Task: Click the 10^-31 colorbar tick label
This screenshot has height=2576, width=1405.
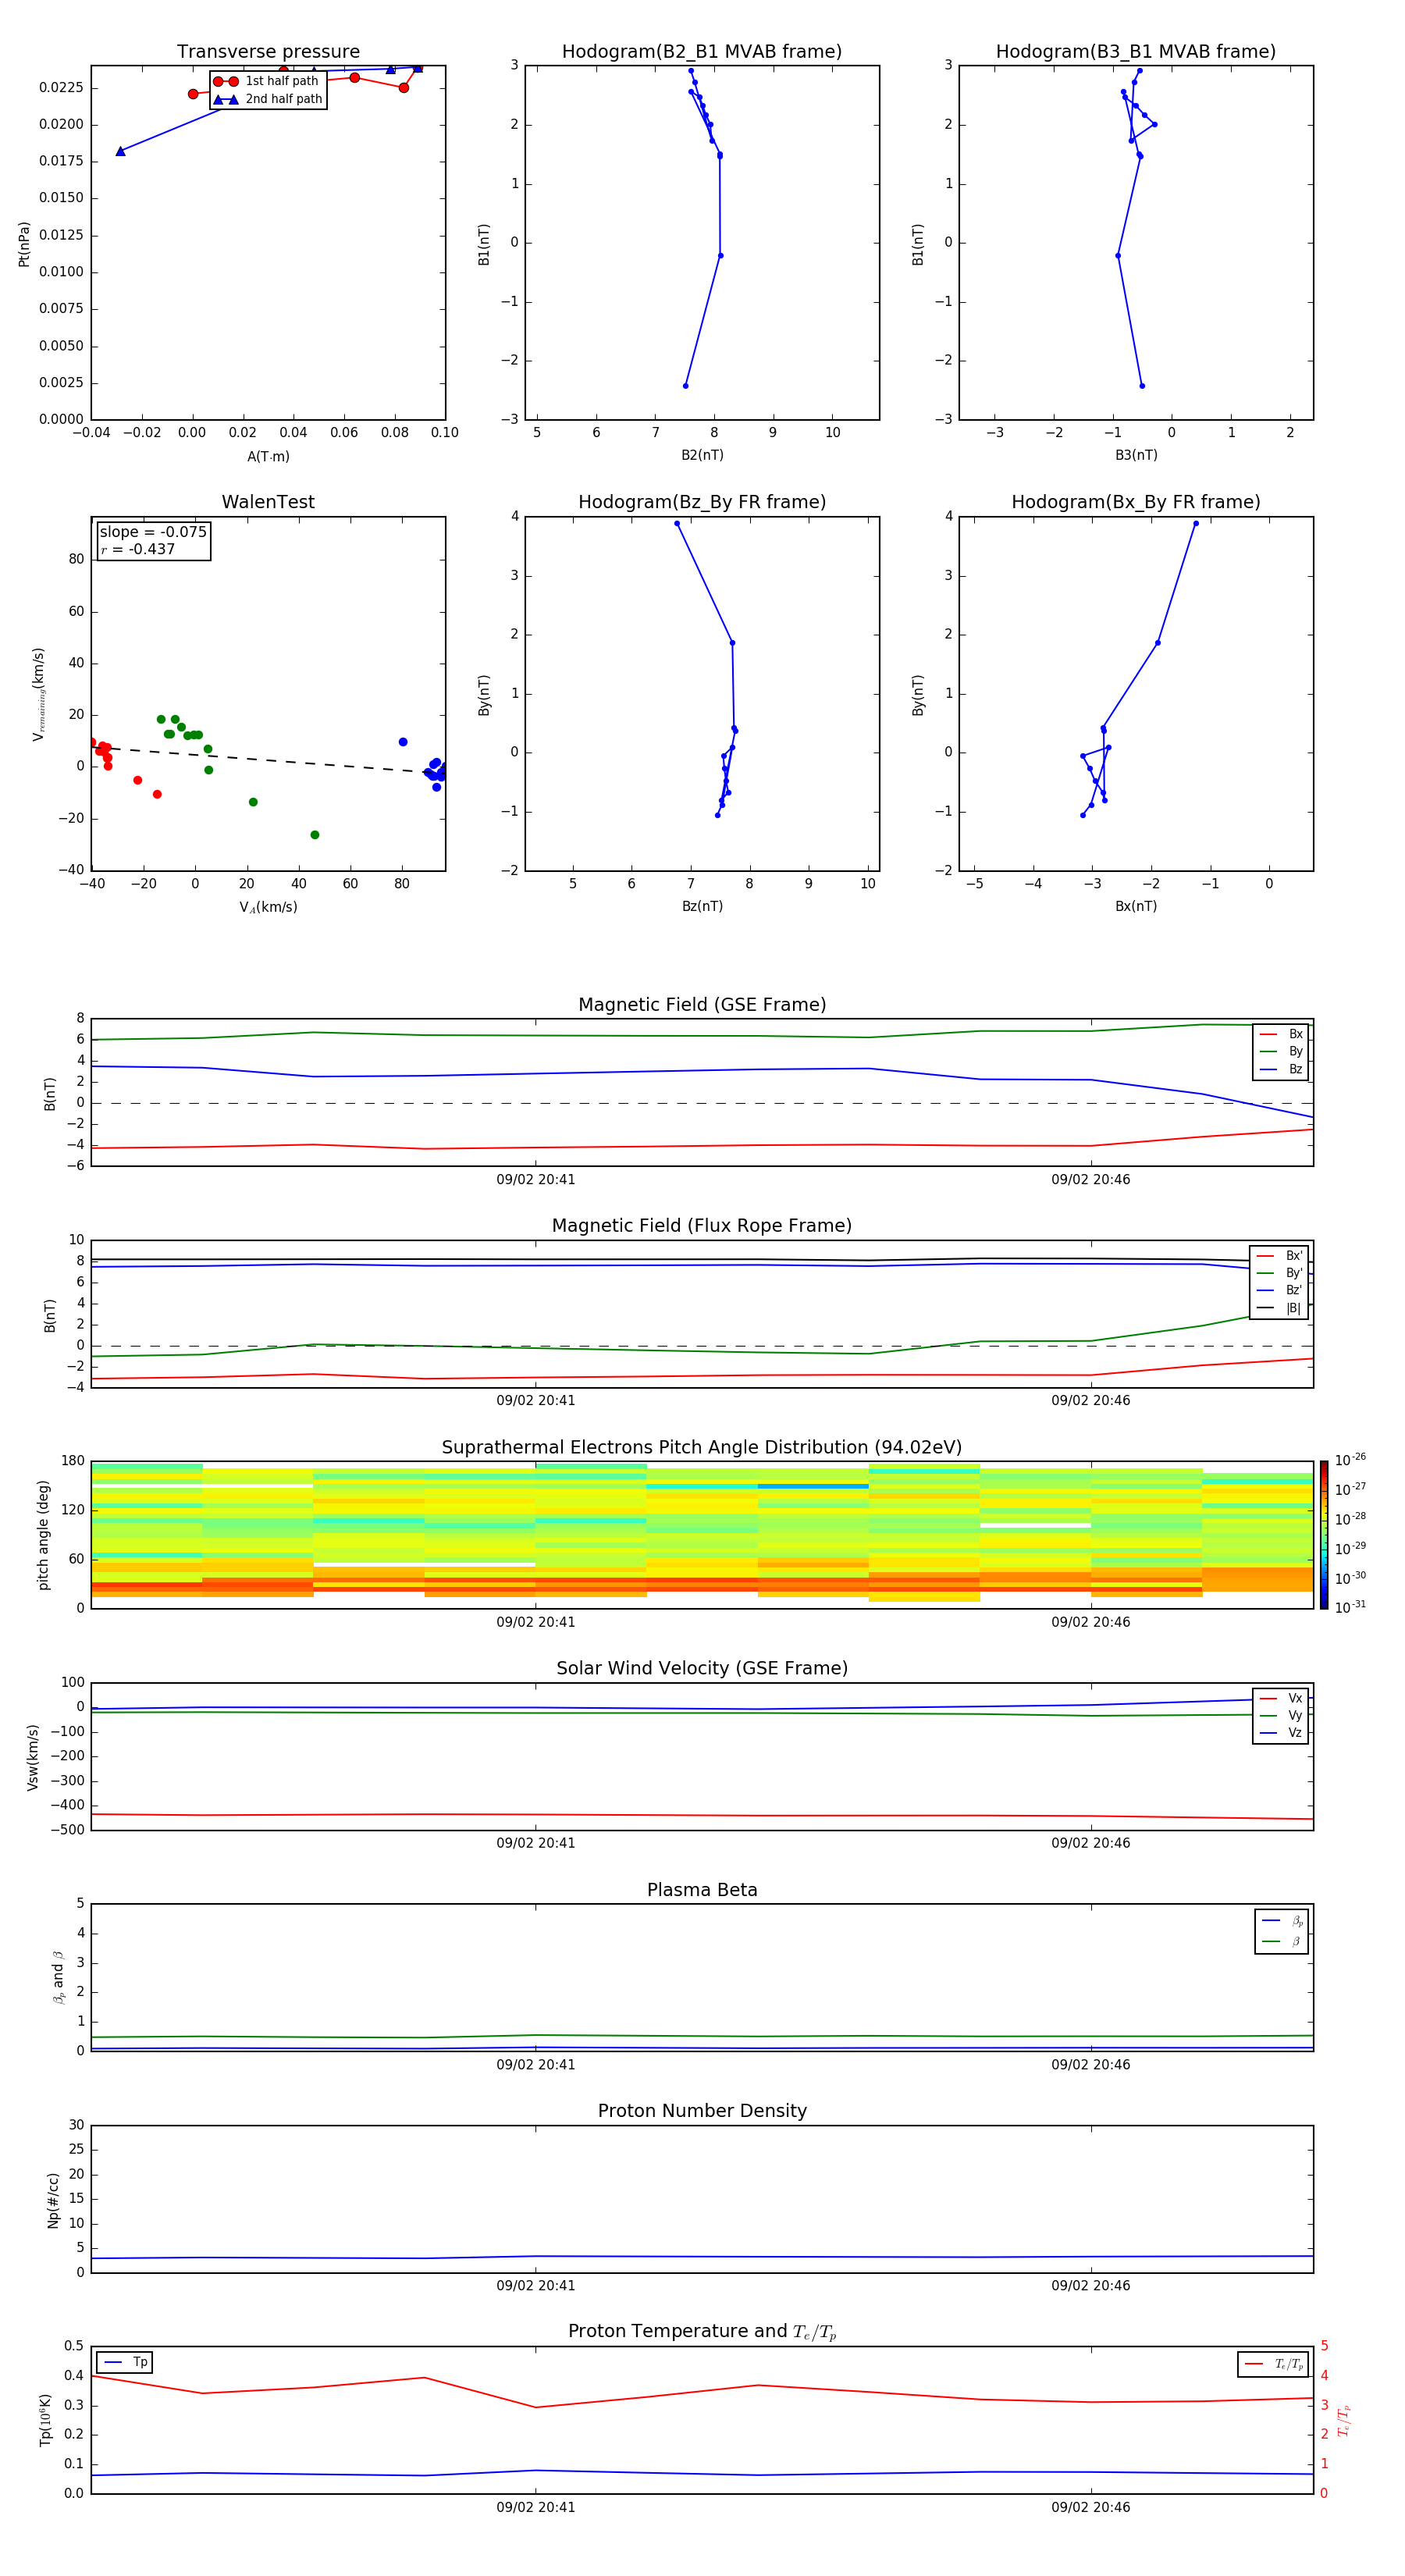Action: (1350, 1607)
